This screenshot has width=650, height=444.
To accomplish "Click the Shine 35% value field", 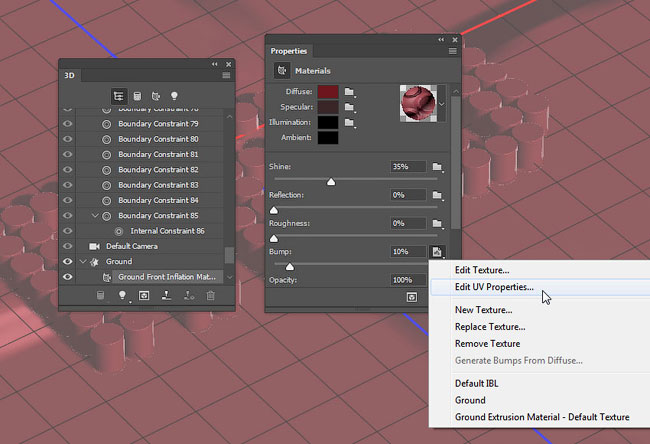I will (x=408, y=167).
